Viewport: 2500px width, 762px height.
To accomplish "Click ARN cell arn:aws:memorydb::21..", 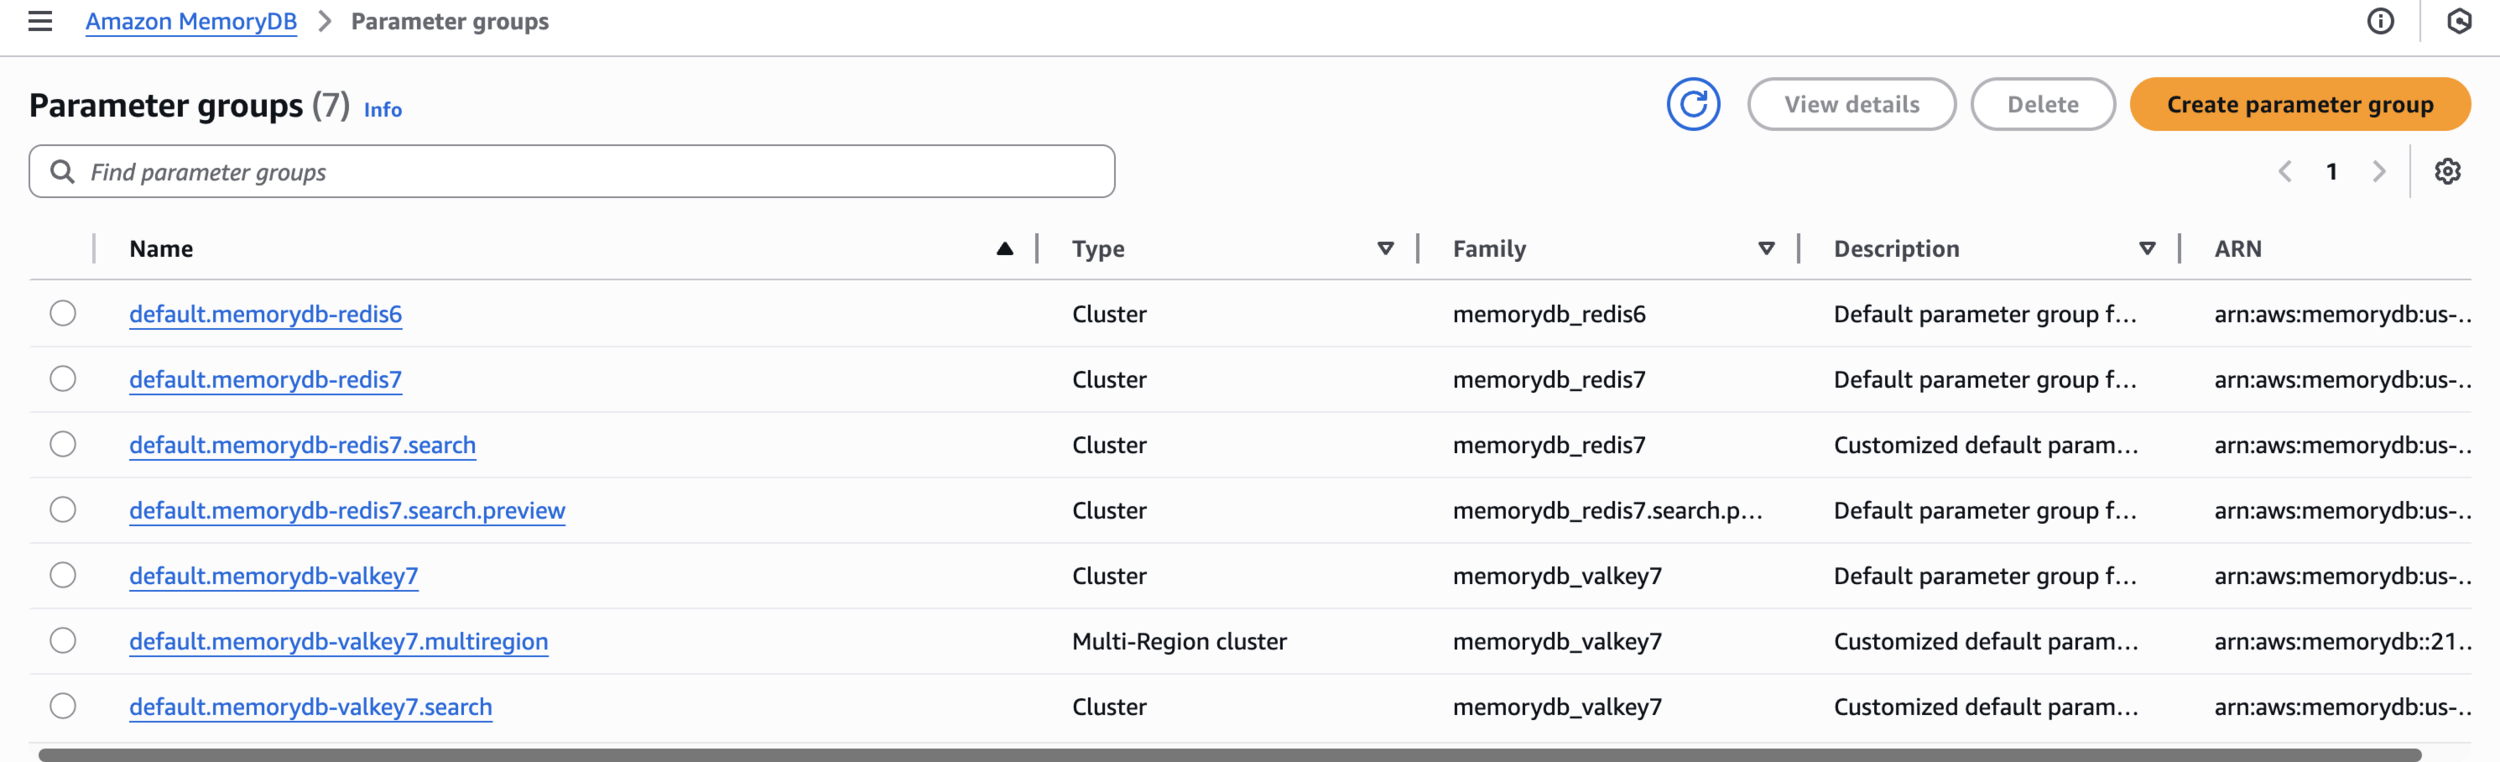I will tap(2342, 641).
